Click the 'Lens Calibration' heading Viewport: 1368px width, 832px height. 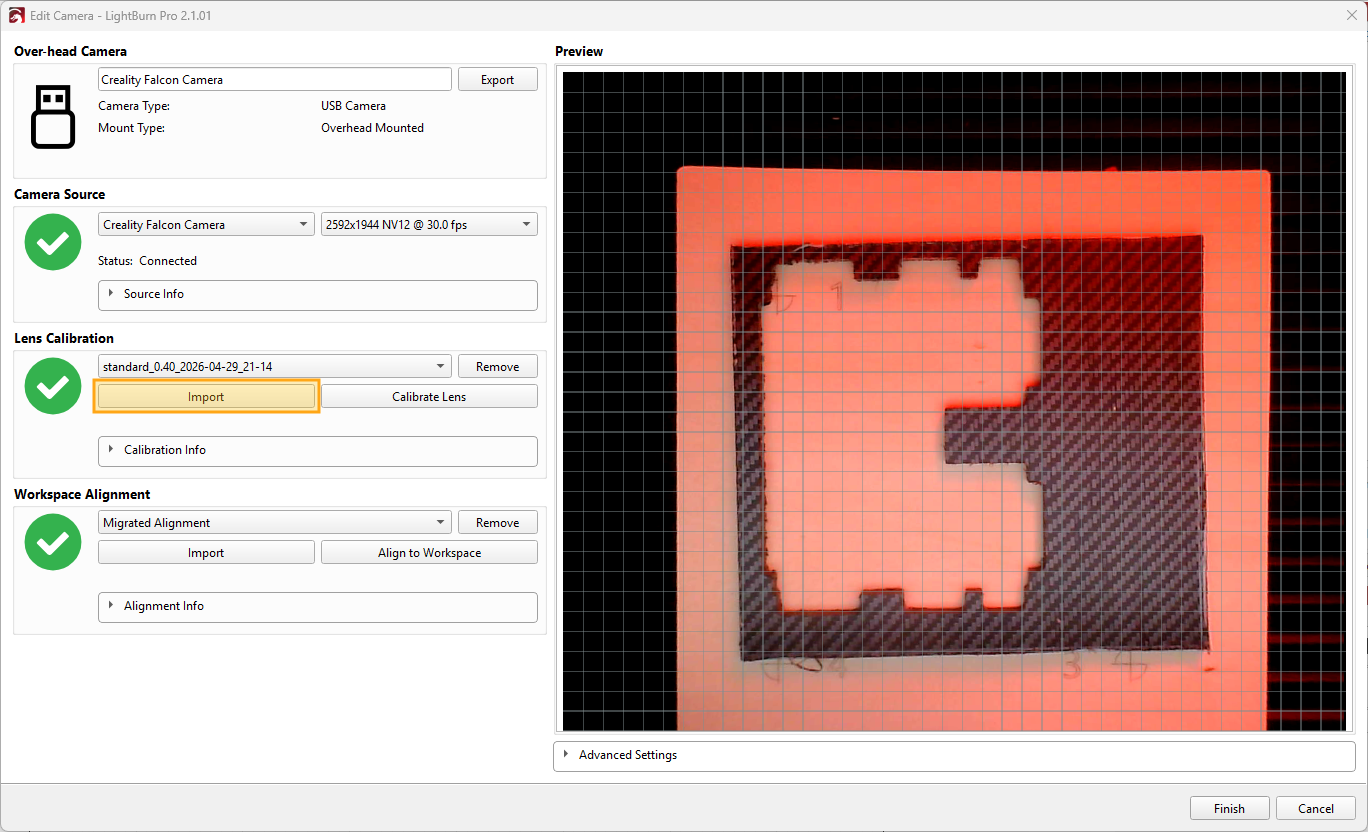tap(64, 339)
